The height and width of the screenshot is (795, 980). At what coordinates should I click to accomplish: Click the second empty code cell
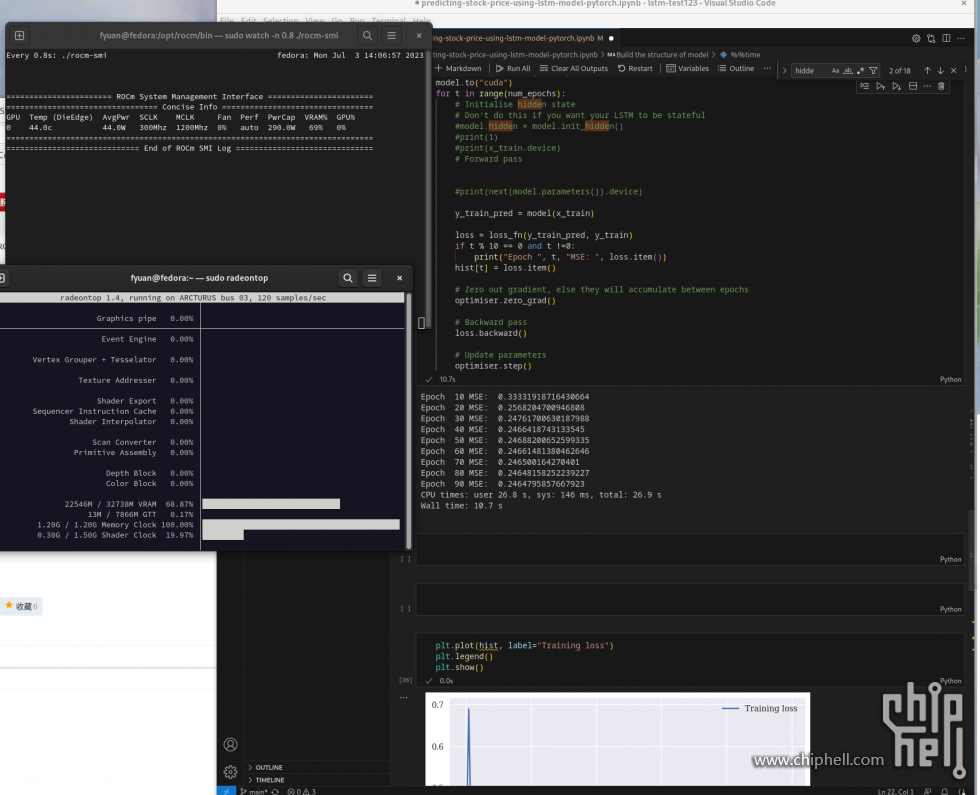[690, 599]
